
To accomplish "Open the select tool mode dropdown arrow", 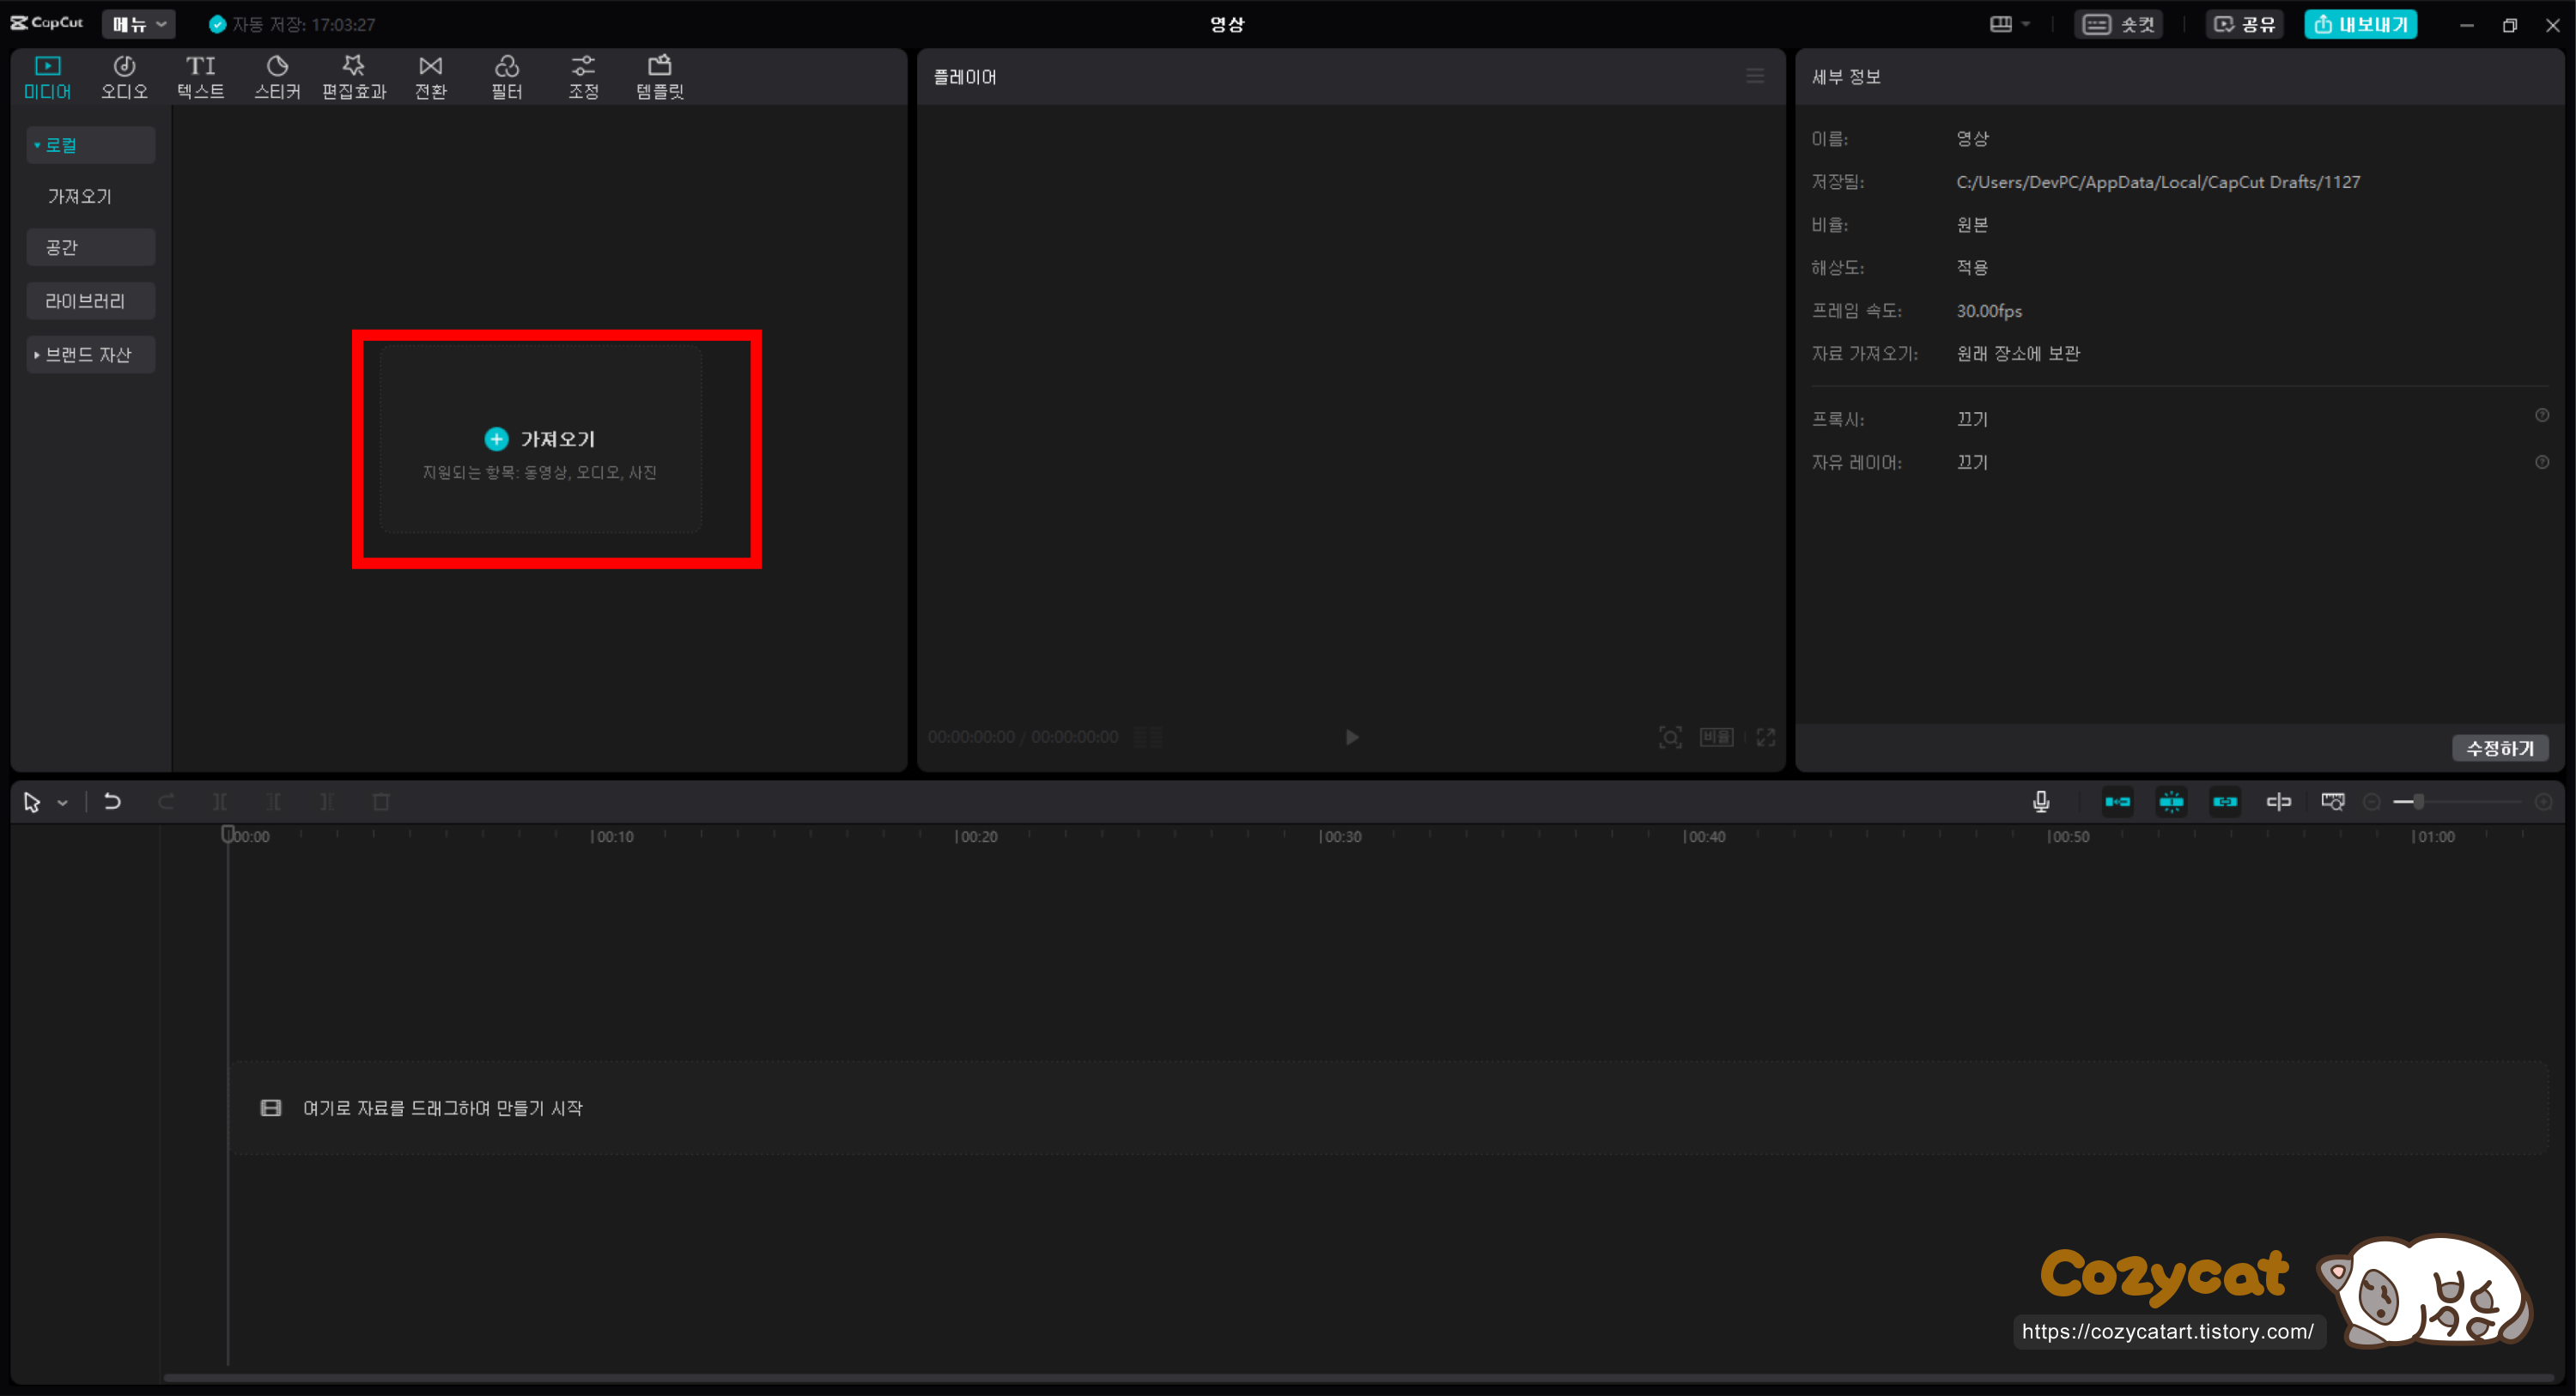I will [x=62, y=802].
